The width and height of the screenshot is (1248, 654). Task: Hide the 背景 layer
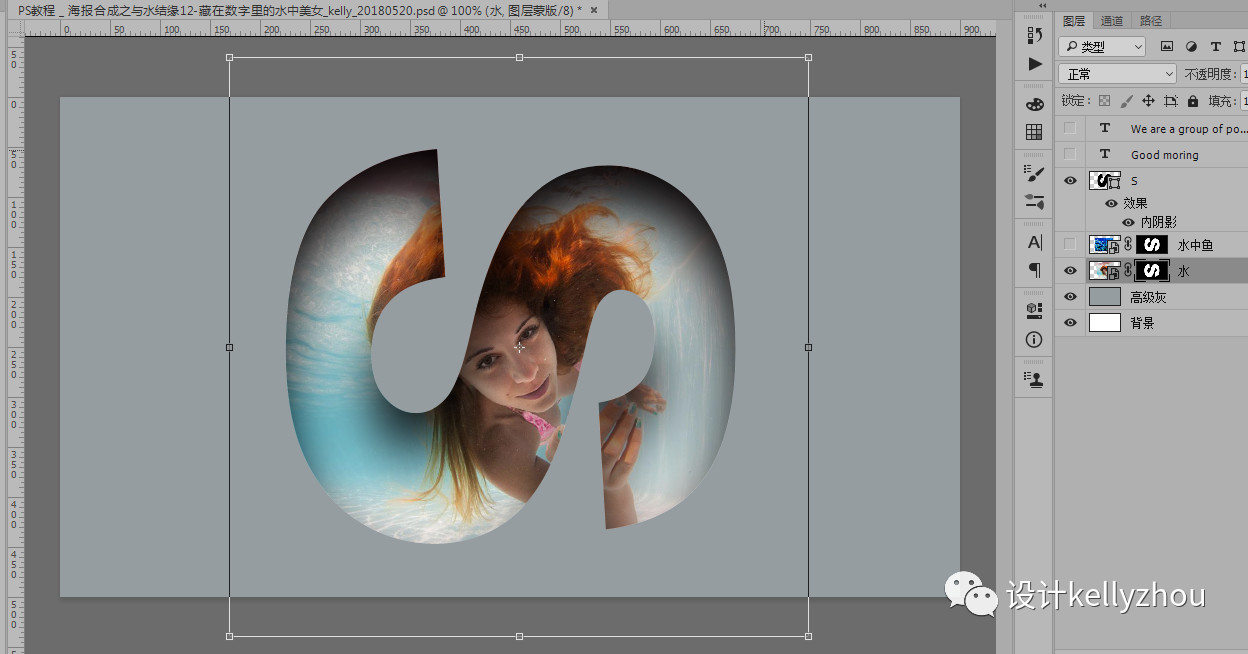[x=1070, y=323]
